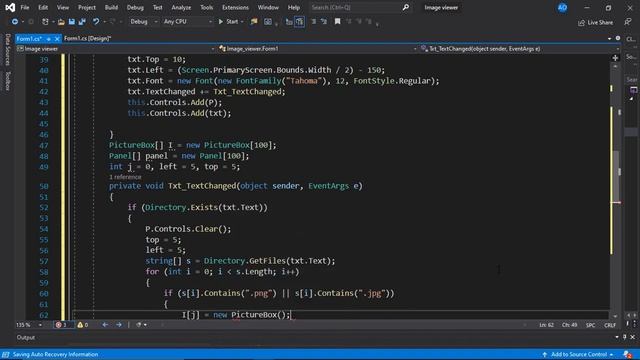Navigate to next issue with right arrow

pos(119,325)
